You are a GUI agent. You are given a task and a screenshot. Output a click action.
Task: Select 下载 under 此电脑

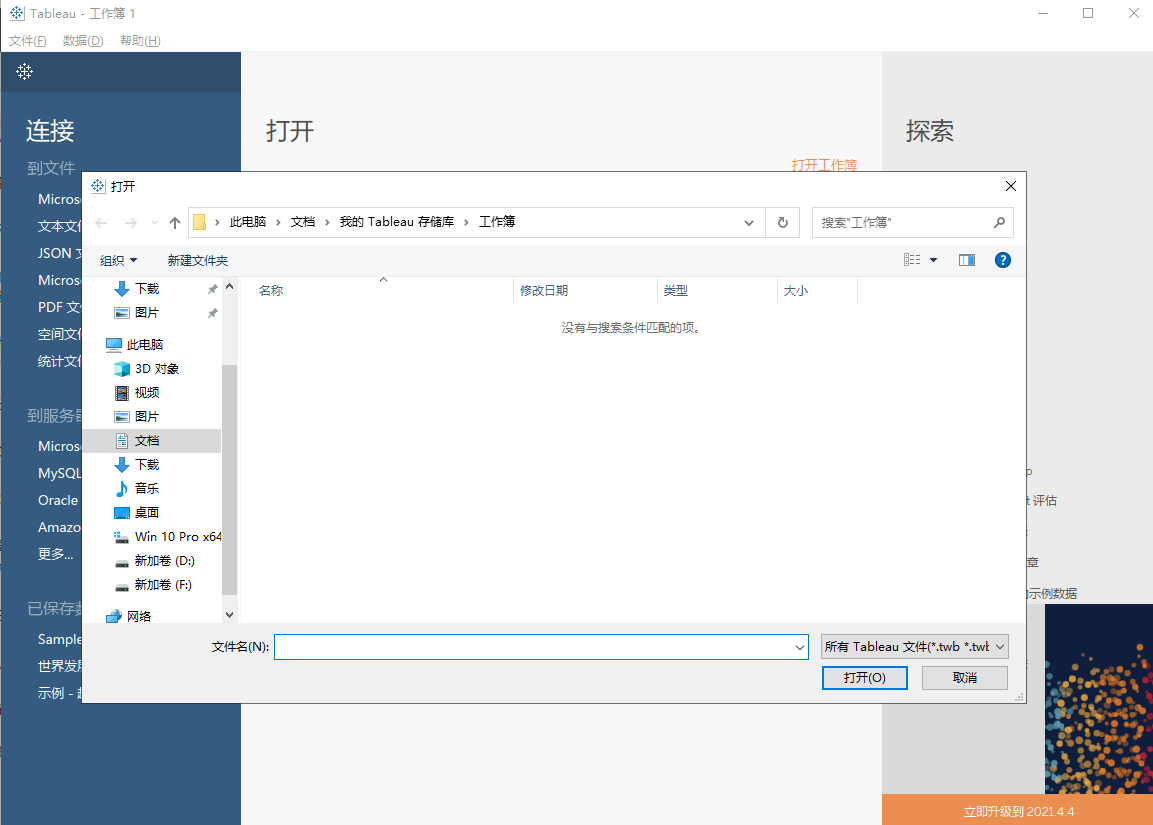(146, 465)
